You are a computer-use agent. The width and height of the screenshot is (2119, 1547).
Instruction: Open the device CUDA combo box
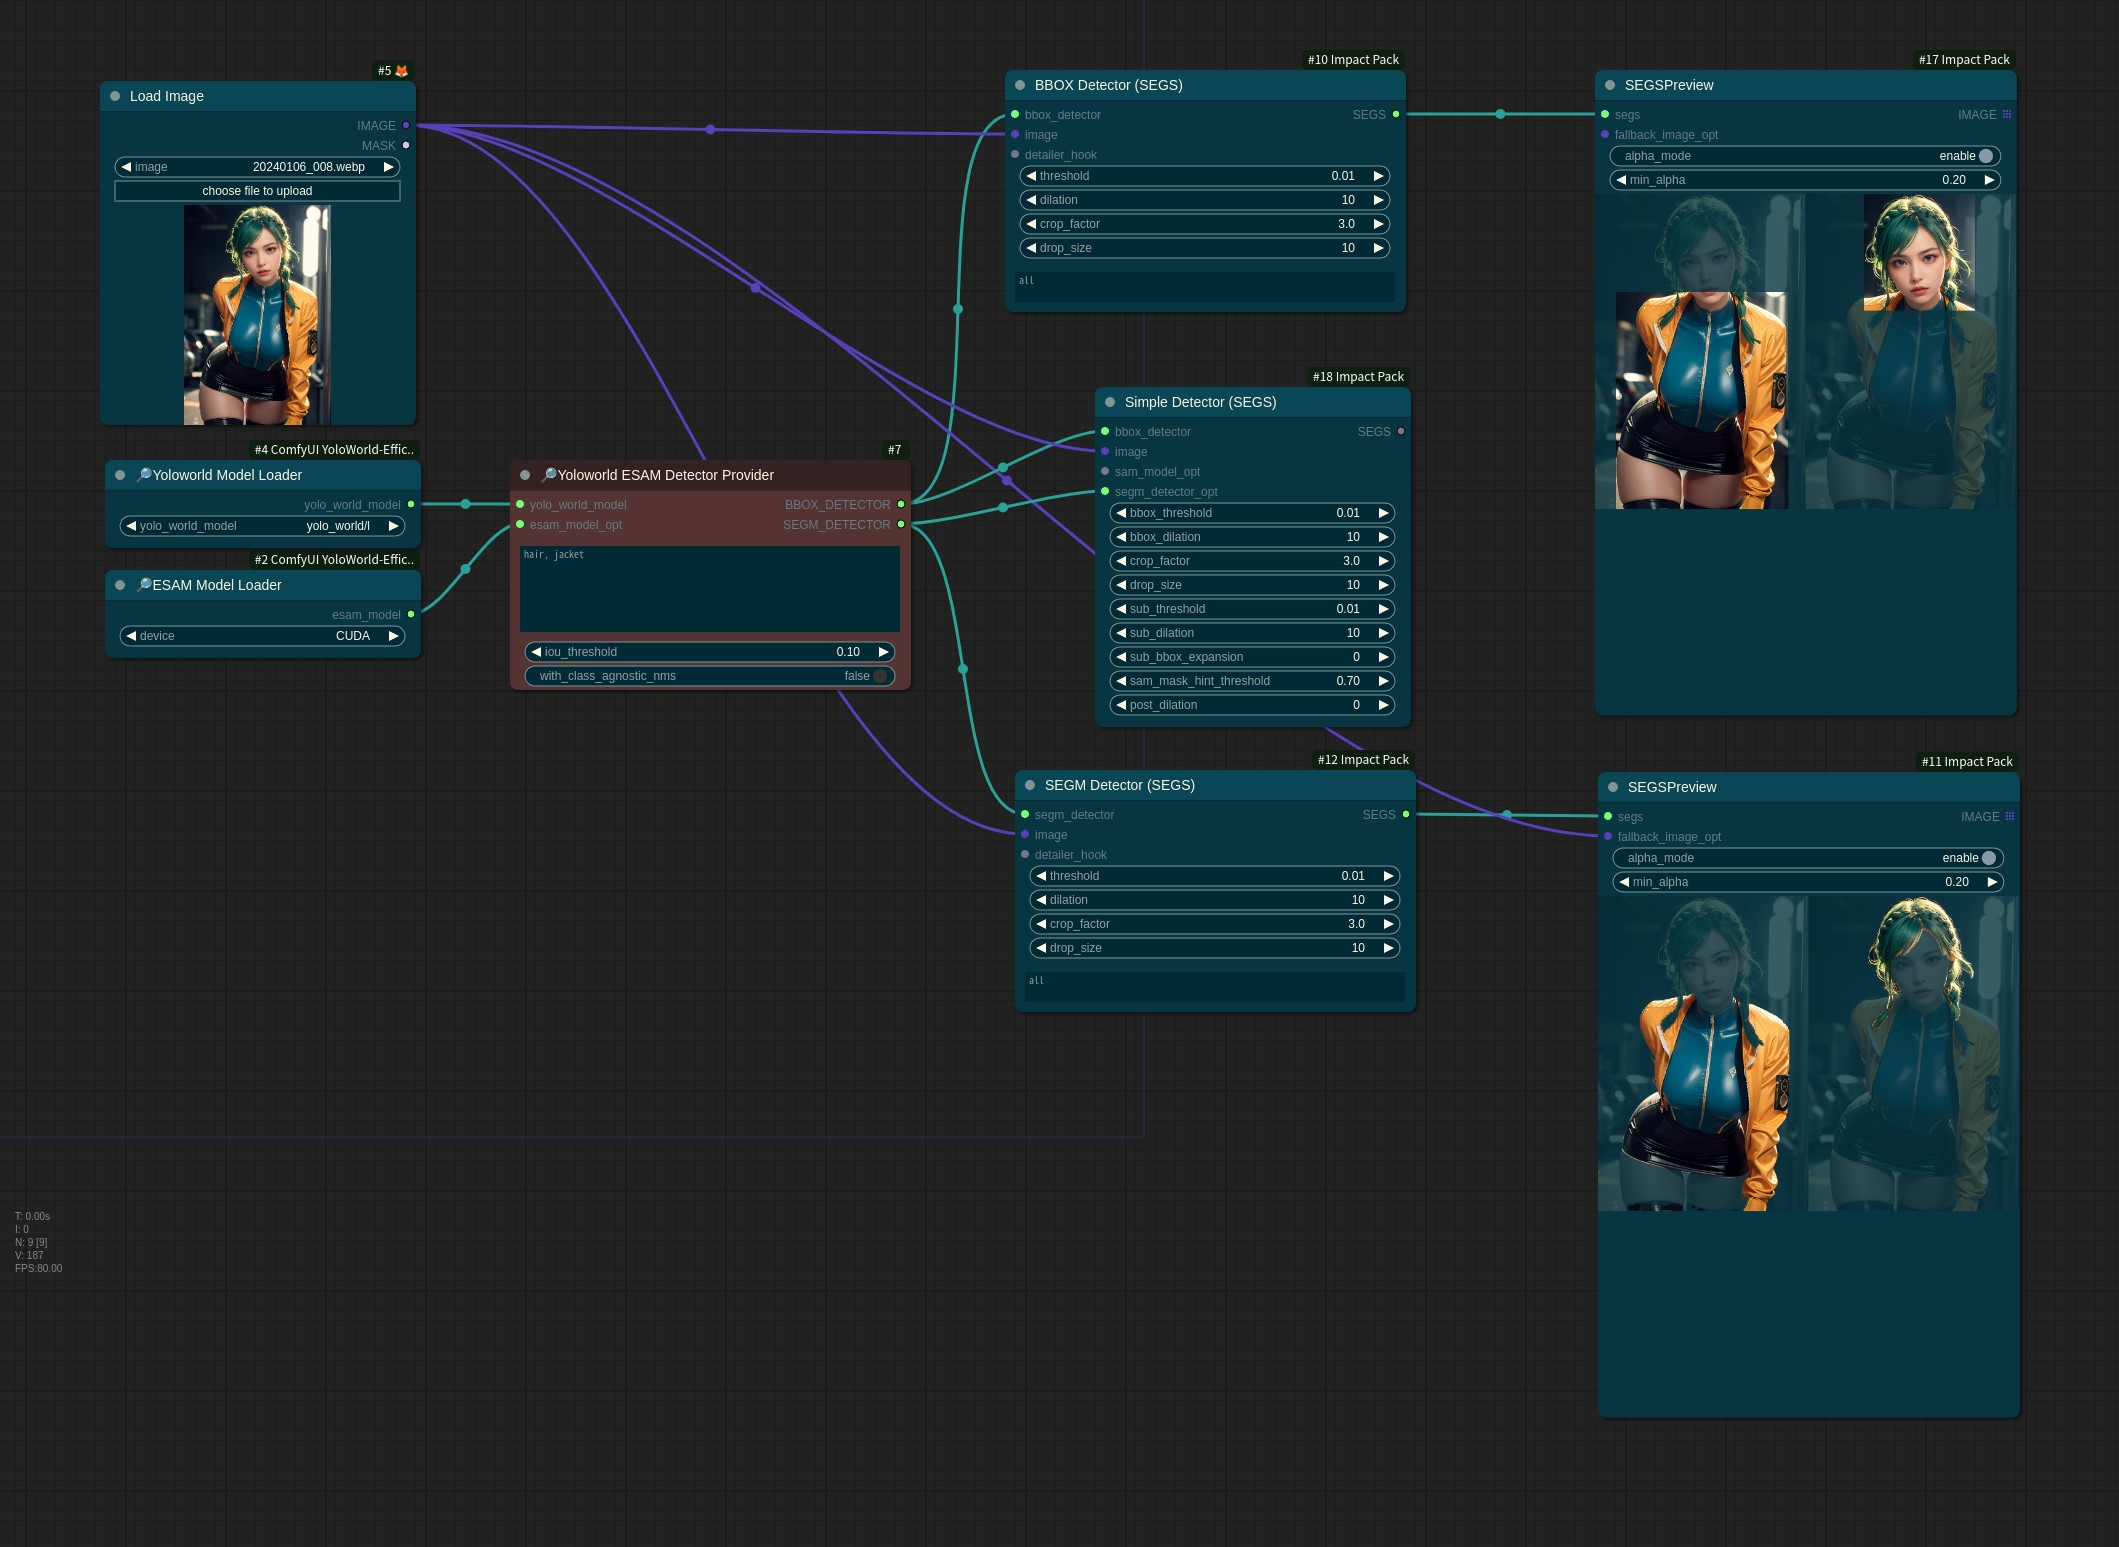point(262,636)
